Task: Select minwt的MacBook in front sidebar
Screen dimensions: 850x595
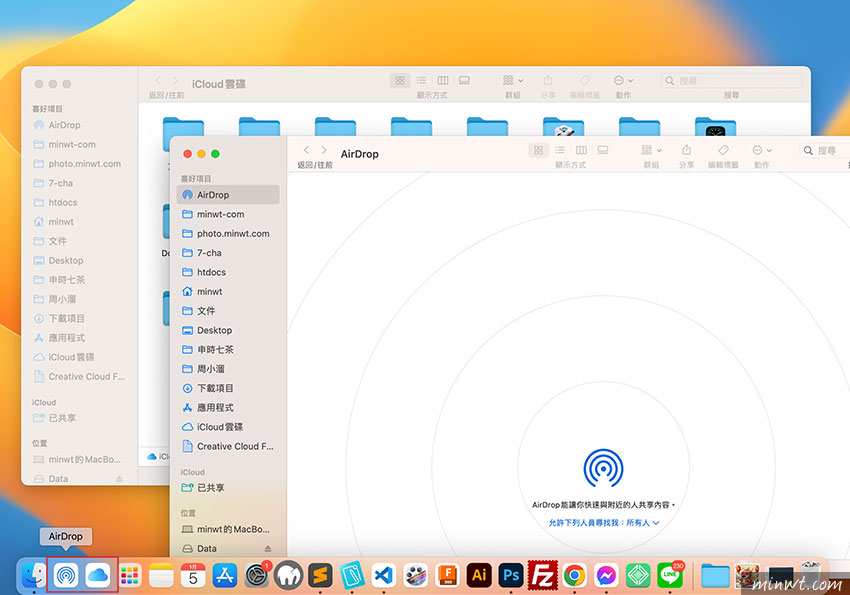Action: coord(228,529)
